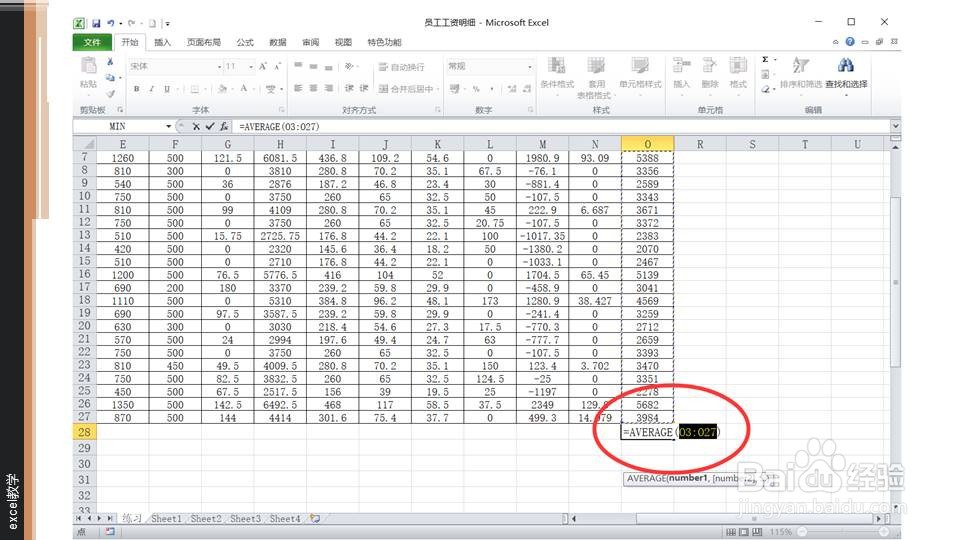Click the Format cells icon
The height and width of the screenshot is (540, 960).
[x=738, y=66]
